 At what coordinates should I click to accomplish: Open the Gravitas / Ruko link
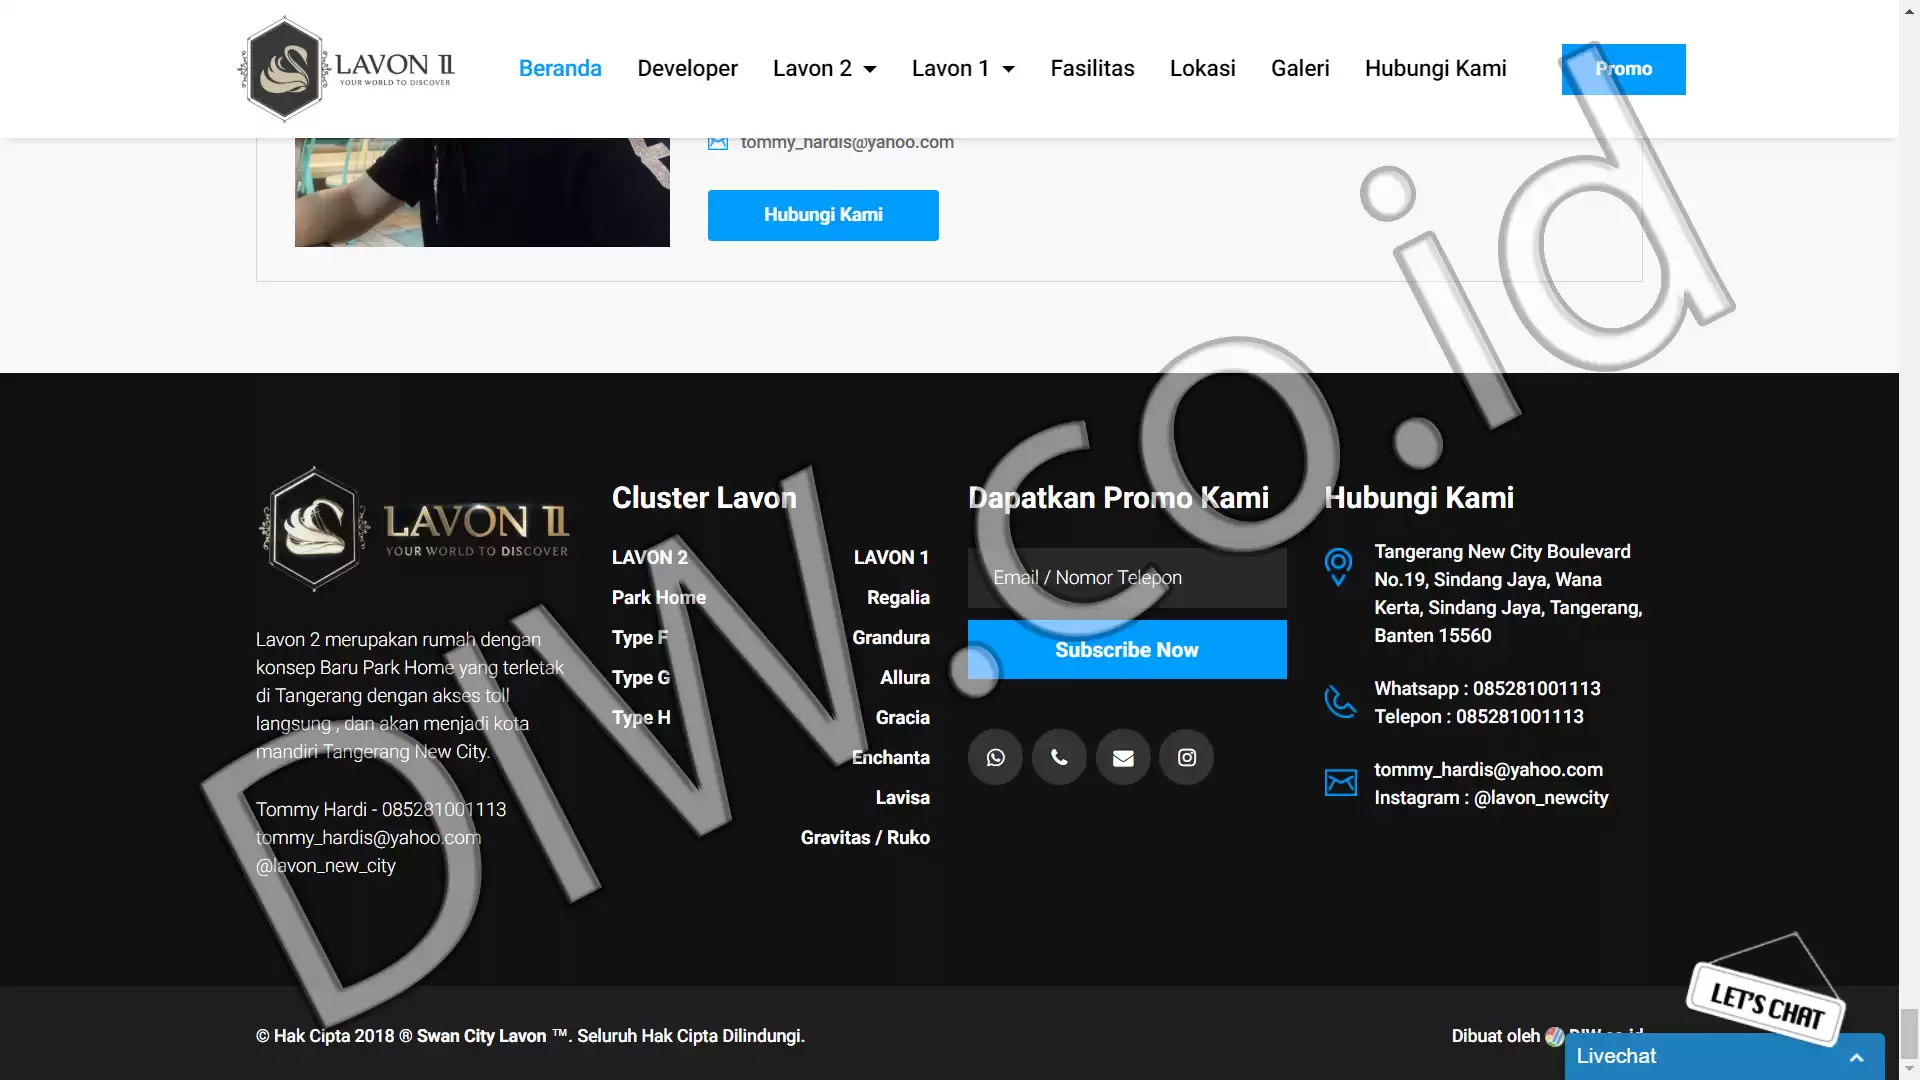tap(865, 837)
